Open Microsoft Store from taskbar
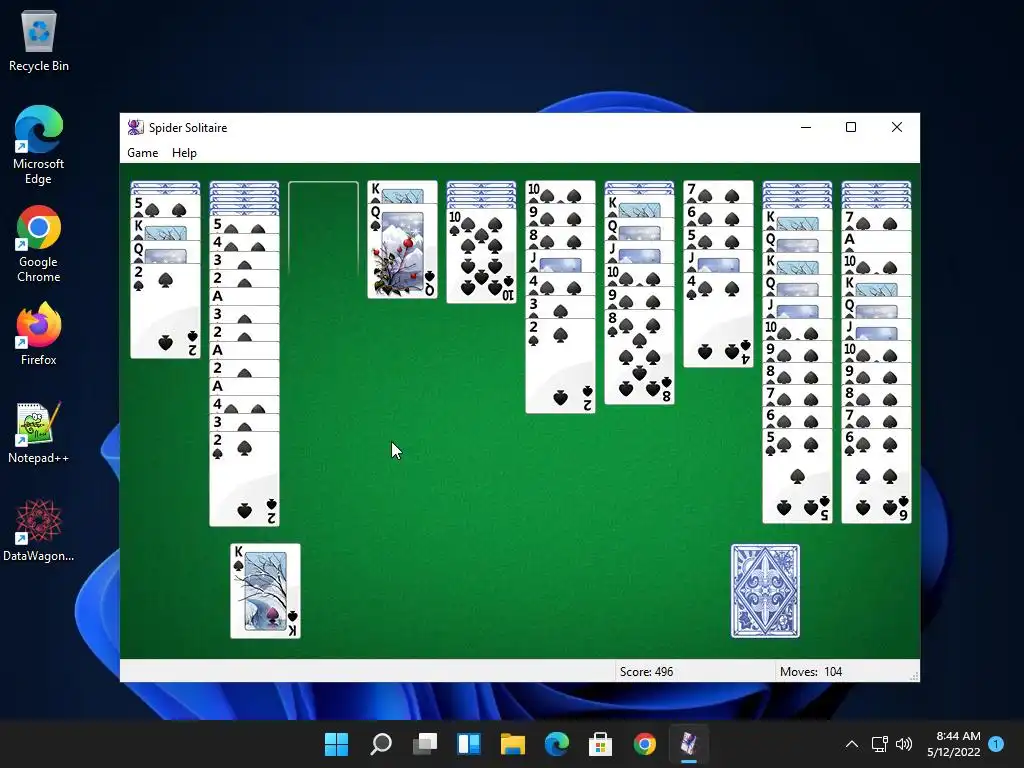 pos(600,744)
